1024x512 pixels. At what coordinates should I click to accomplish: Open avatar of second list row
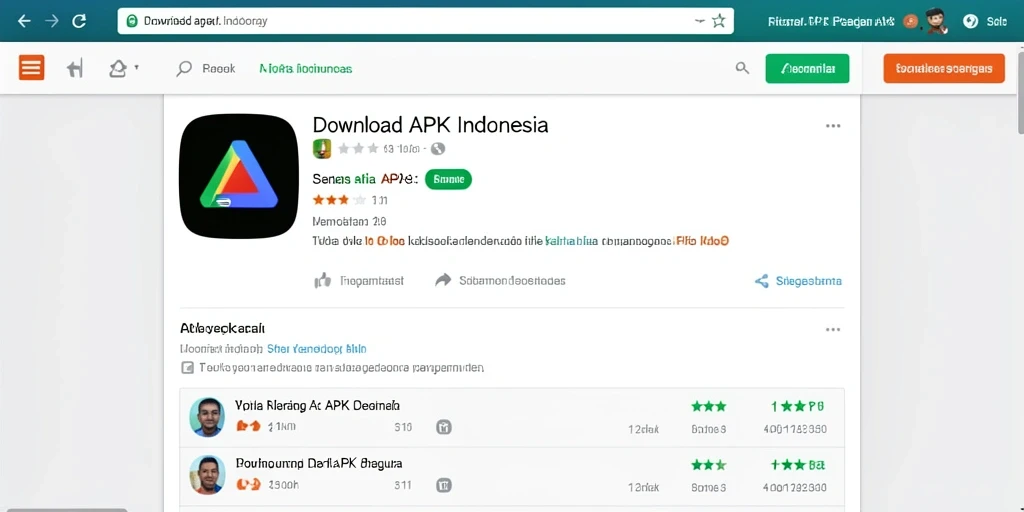(x=207, y=475)
